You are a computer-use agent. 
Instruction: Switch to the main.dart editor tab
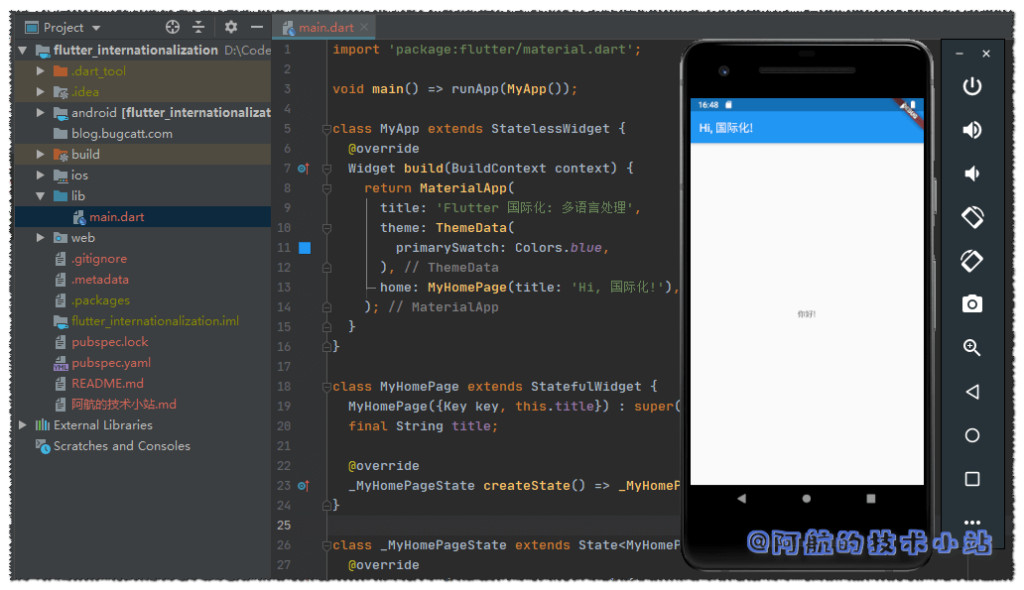pos(324,27)
